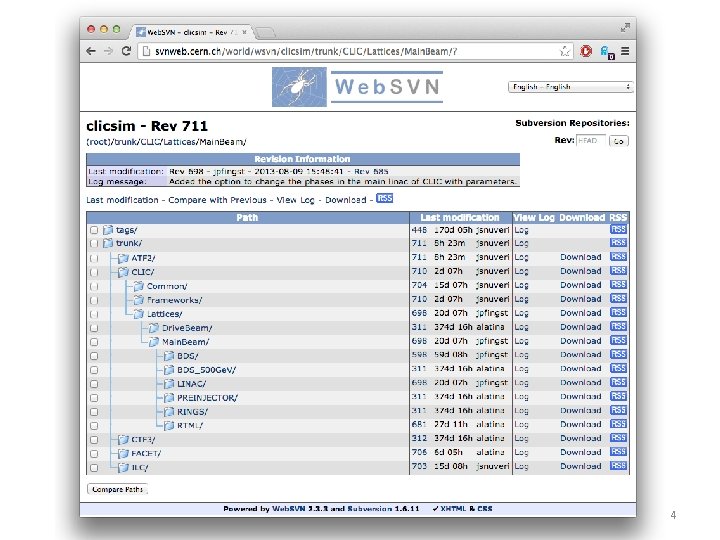Viewport: 720px width, 540px height.
Task: Click the folder icon of RINGS/
Action: click(169, 411)
